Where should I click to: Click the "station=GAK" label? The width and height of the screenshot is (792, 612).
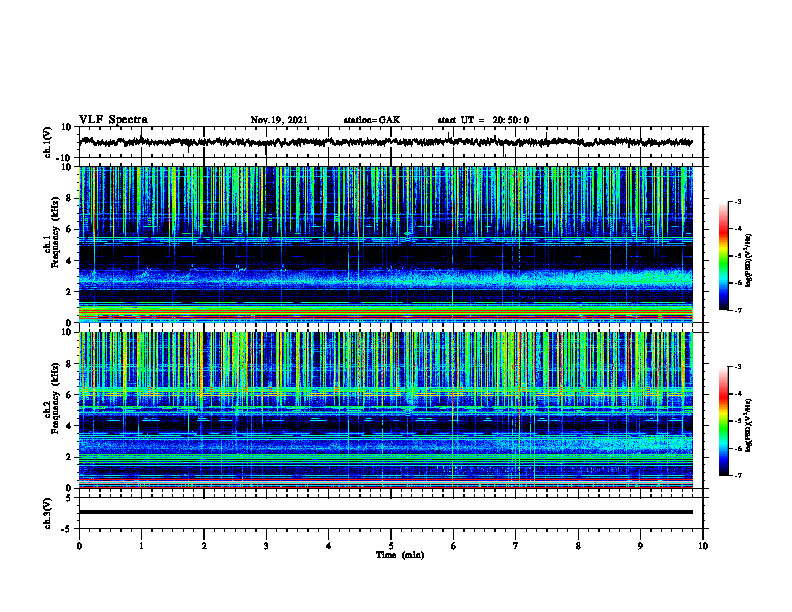[372, 120]
